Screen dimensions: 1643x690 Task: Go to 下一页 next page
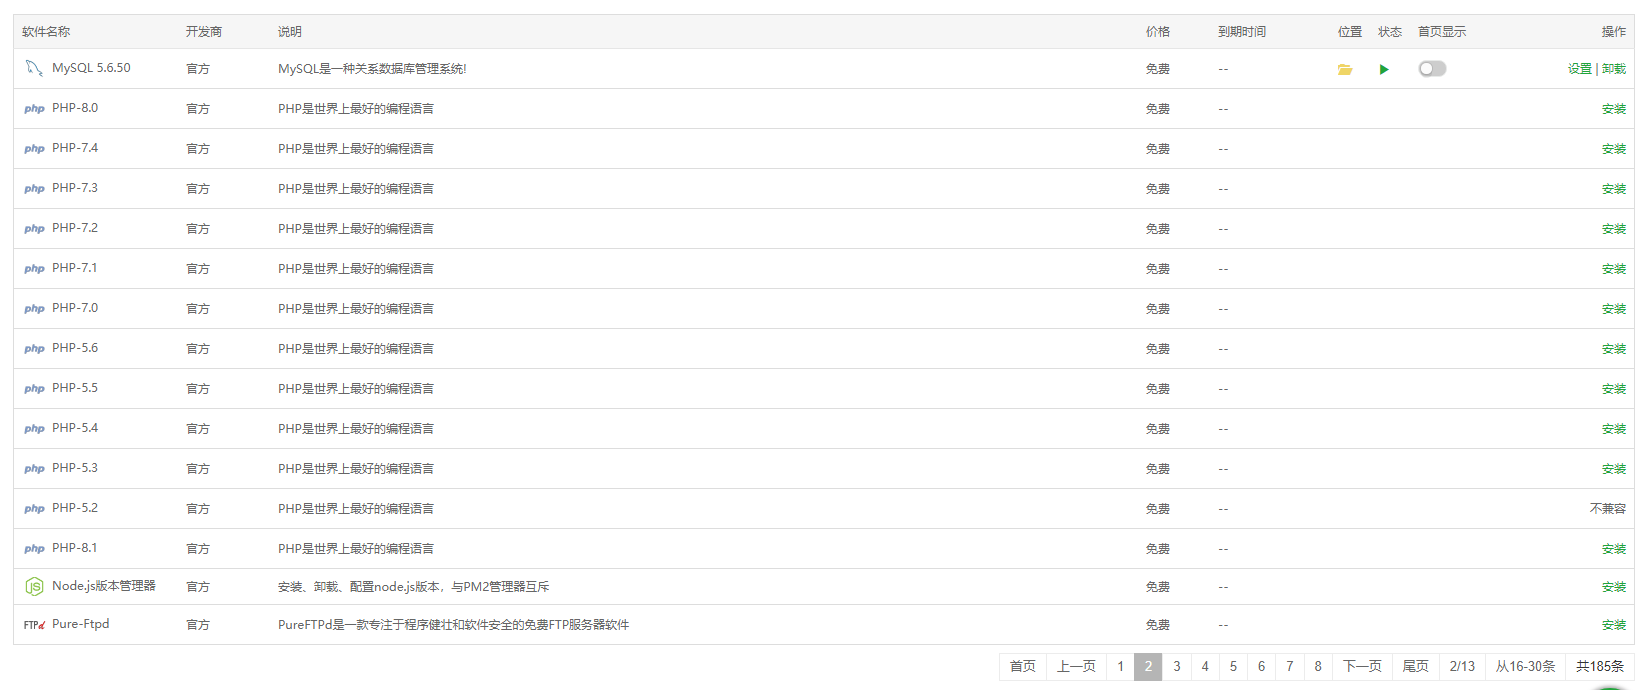click(1362, 666)
